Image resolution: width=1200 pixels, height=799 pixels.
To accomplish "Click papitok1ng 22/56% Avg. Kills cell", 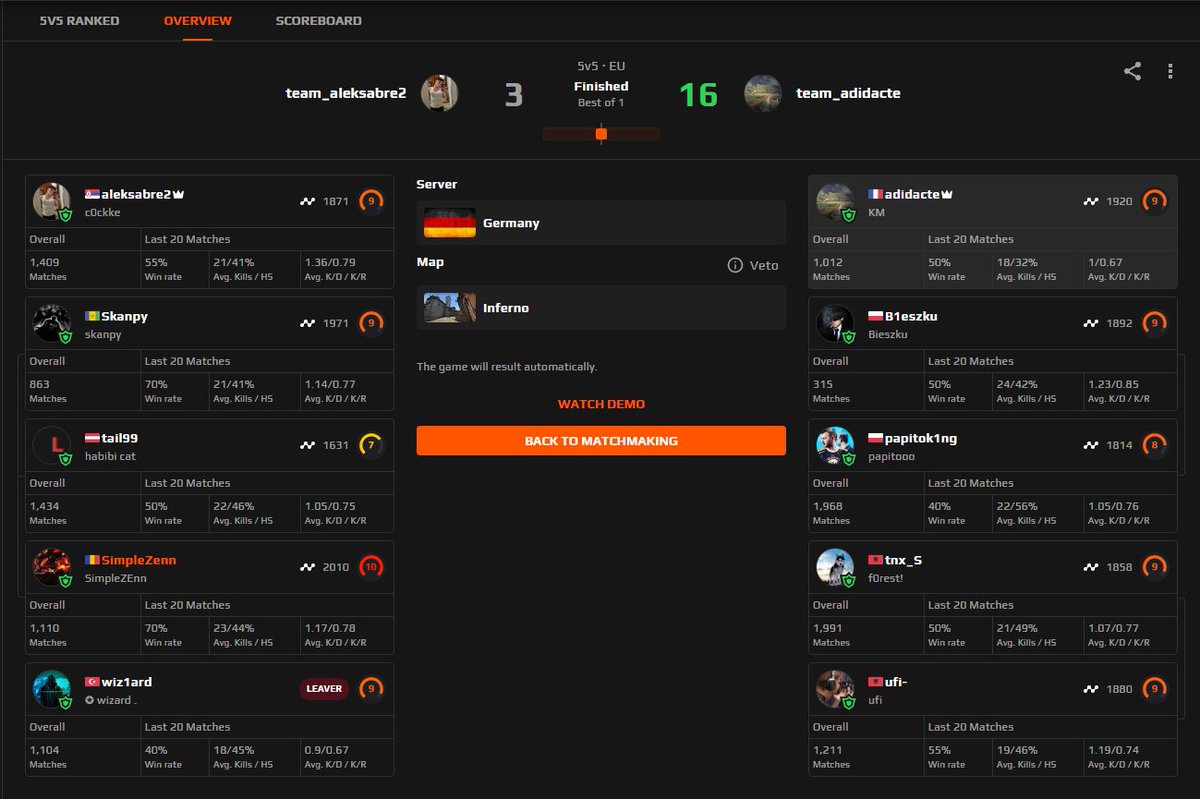I will [1037, 512].
